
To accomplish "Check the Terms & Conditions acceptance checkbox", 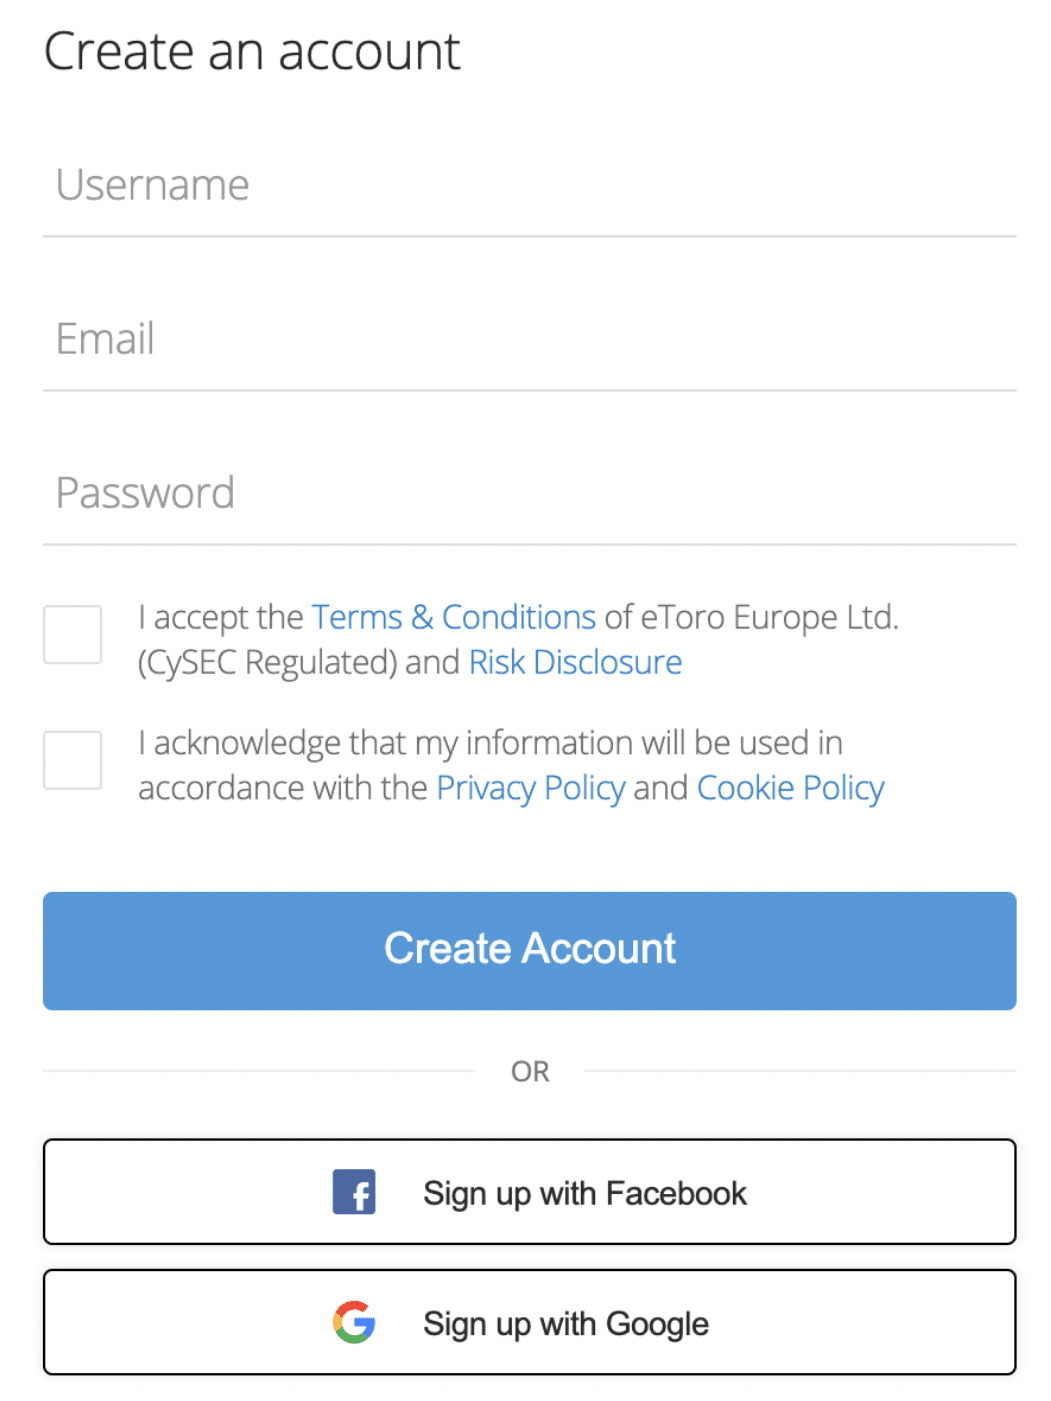I will click(73, 634).
